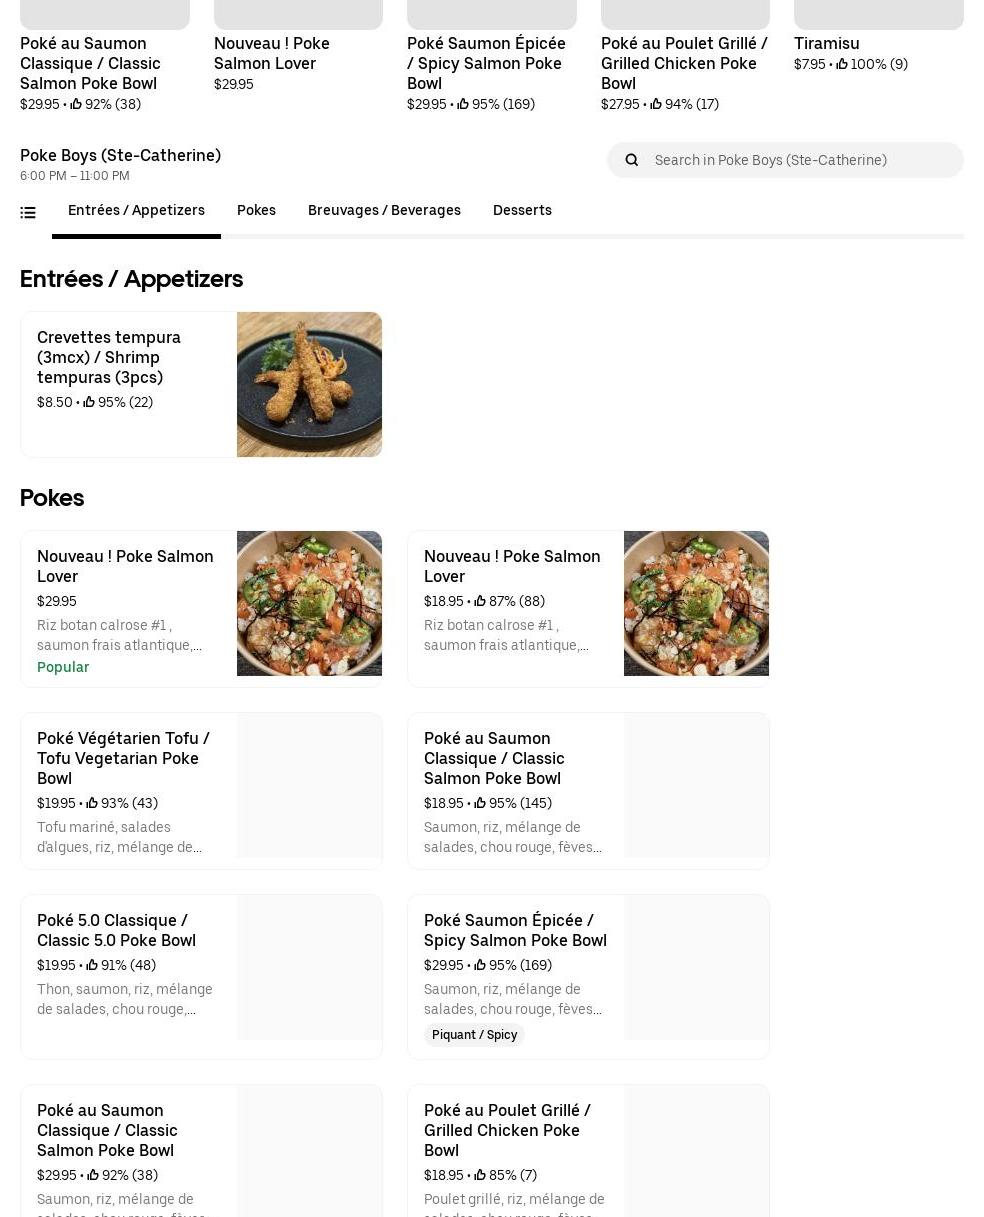The image size is (984, 1217).
Task: Click thumbs-up icon on Classic 5.0 Poke Bowl
Action: [92, 965]
